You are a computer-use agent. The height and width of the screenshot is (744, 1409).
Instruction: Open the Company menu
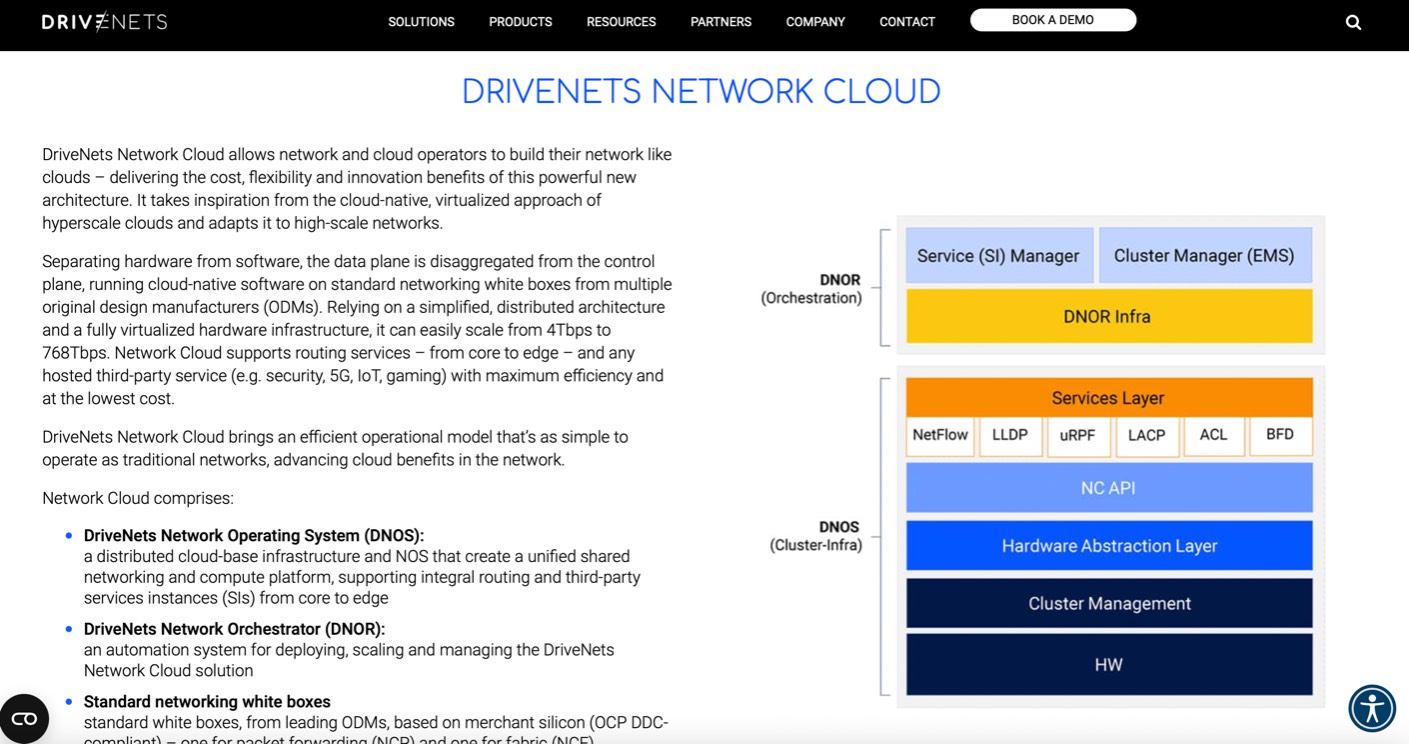point(815,22)
